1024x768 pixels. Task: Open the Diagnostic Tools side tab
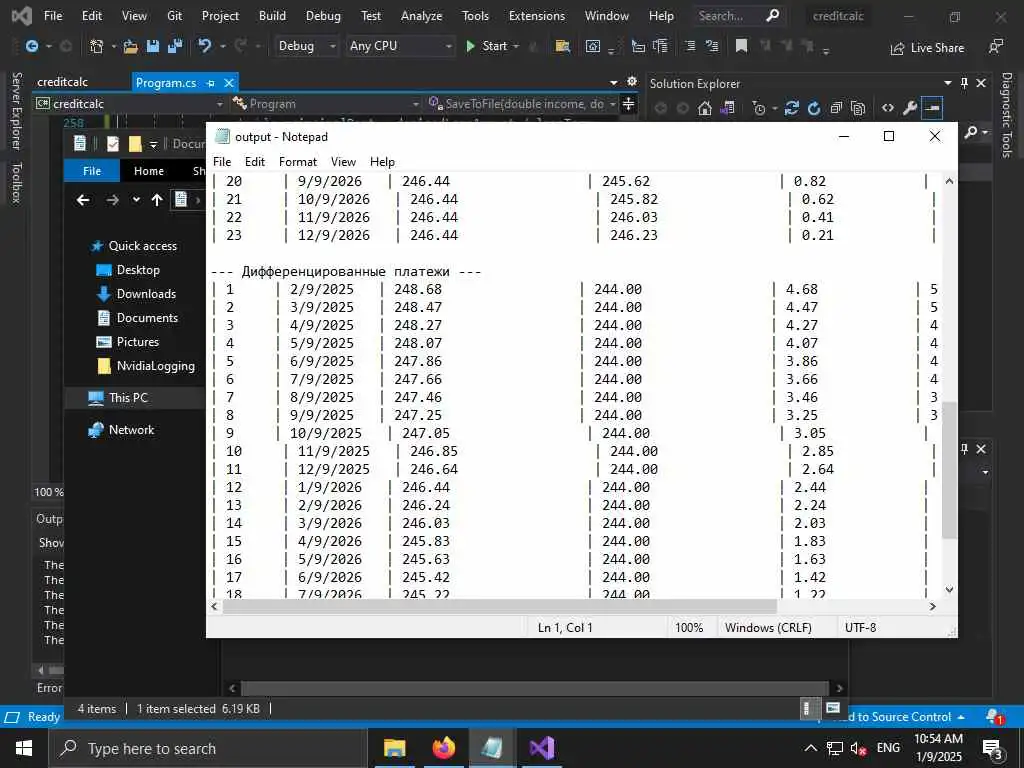pos(1006,115)
